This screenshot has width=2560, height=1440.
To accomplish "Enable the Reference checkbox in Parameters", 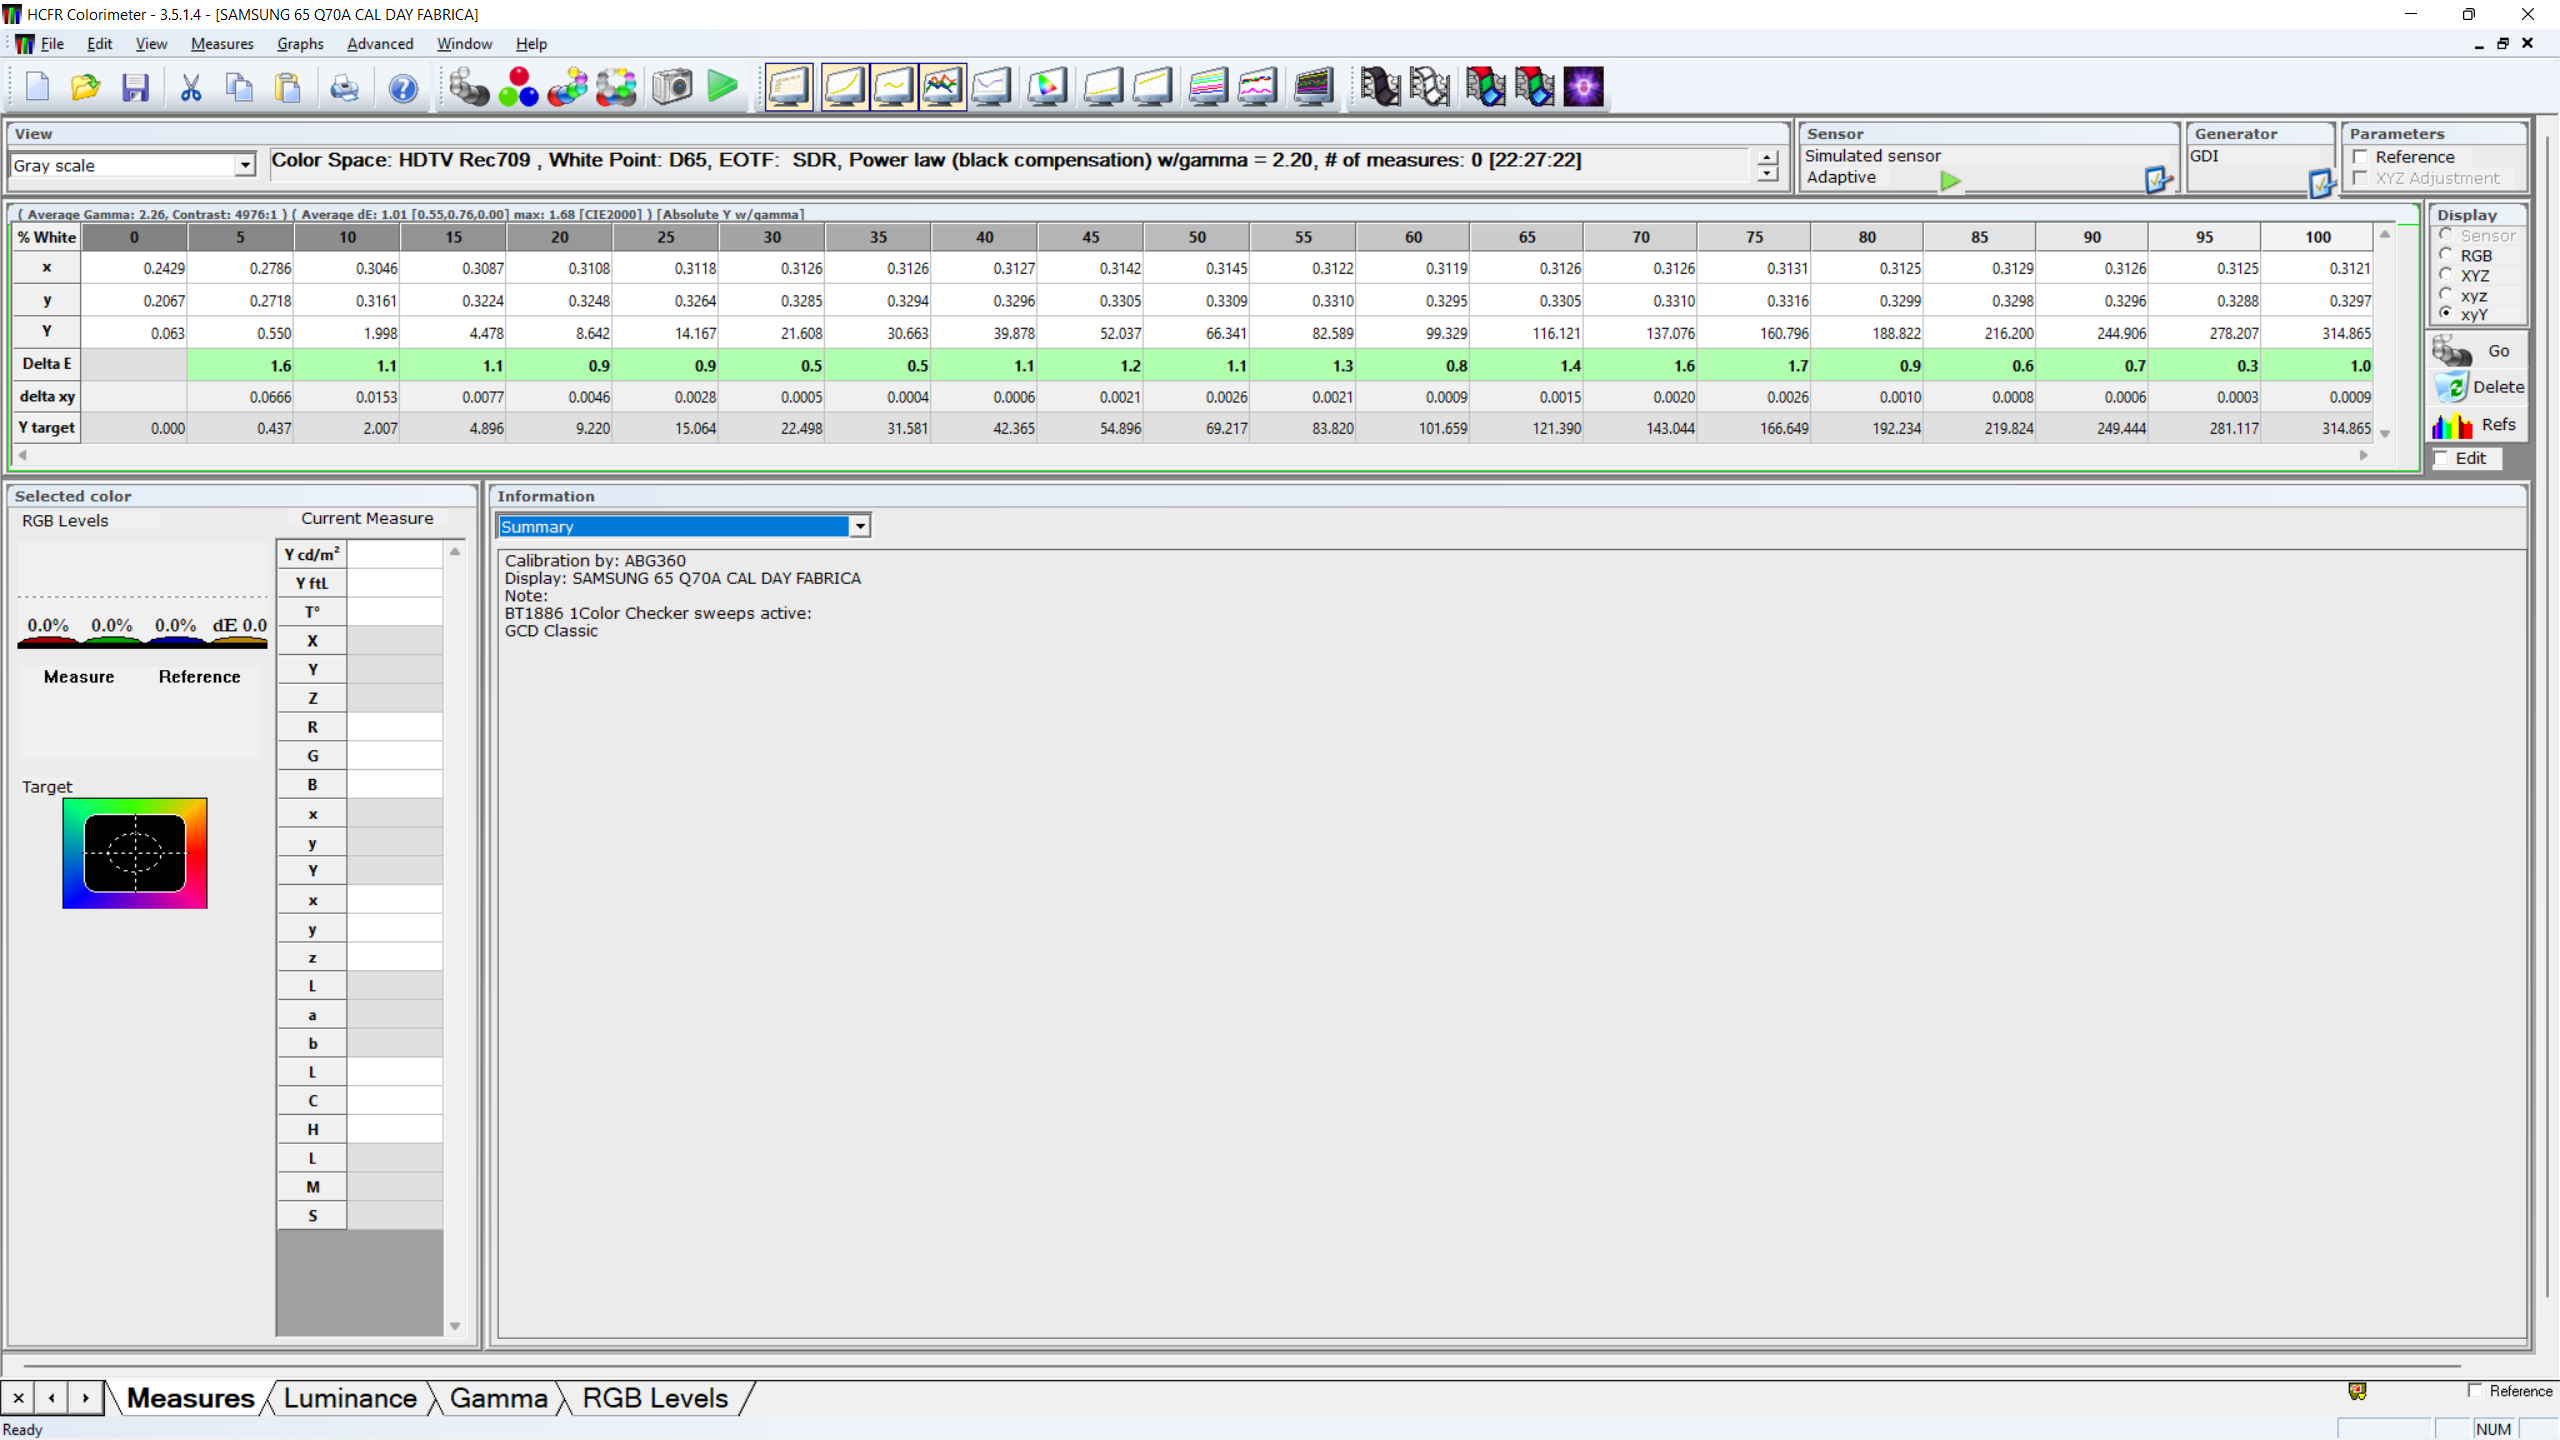I will click(x=2361, y=157).
